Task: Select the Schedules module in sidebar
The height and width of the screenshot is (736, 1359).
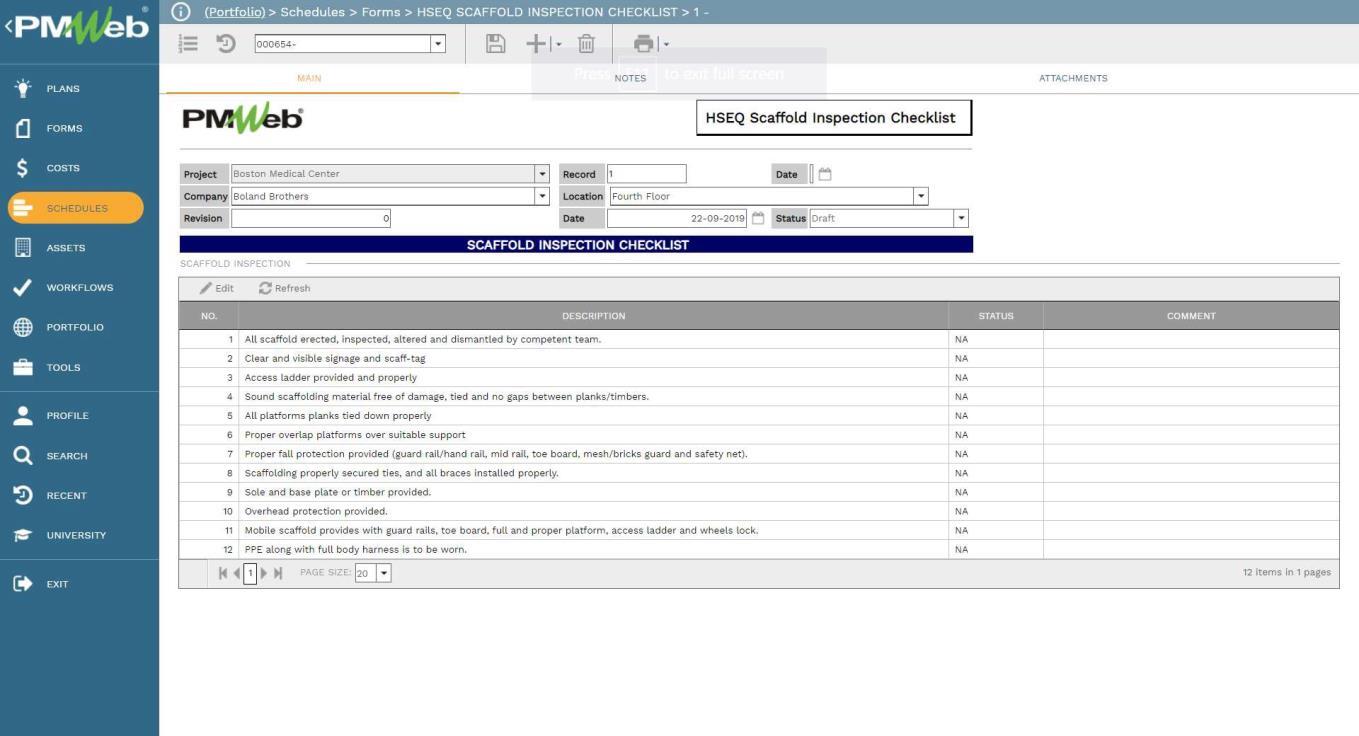Action: coord(76,208)
